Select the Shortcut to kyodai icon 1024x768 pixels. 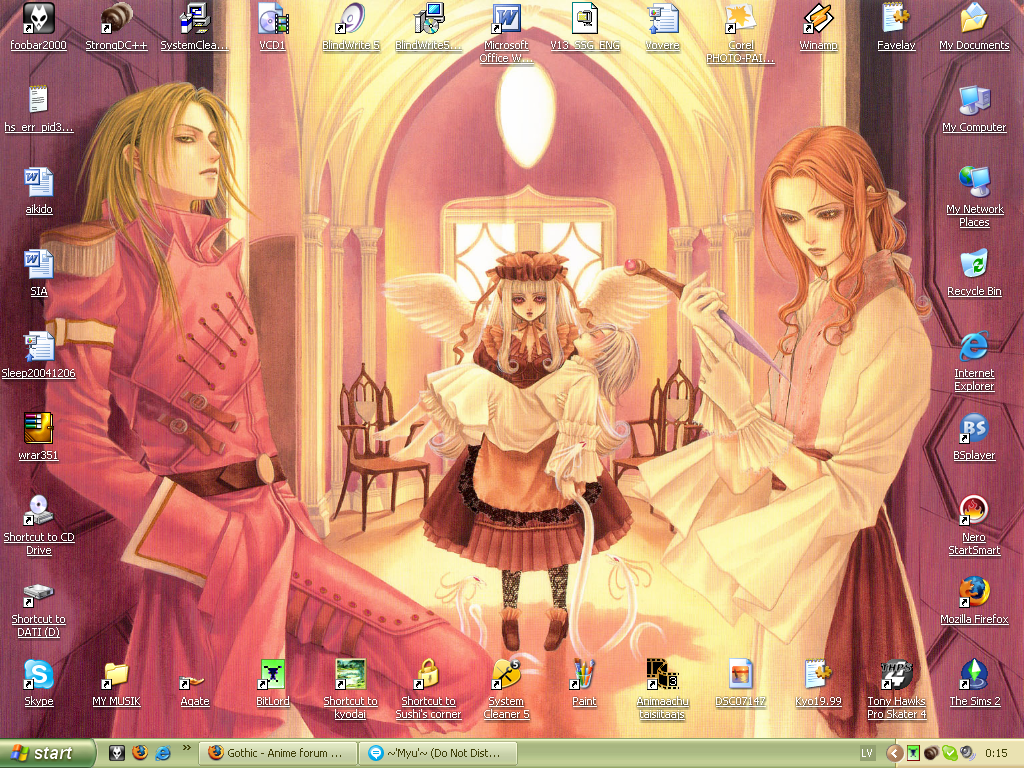tap(351, 690)
